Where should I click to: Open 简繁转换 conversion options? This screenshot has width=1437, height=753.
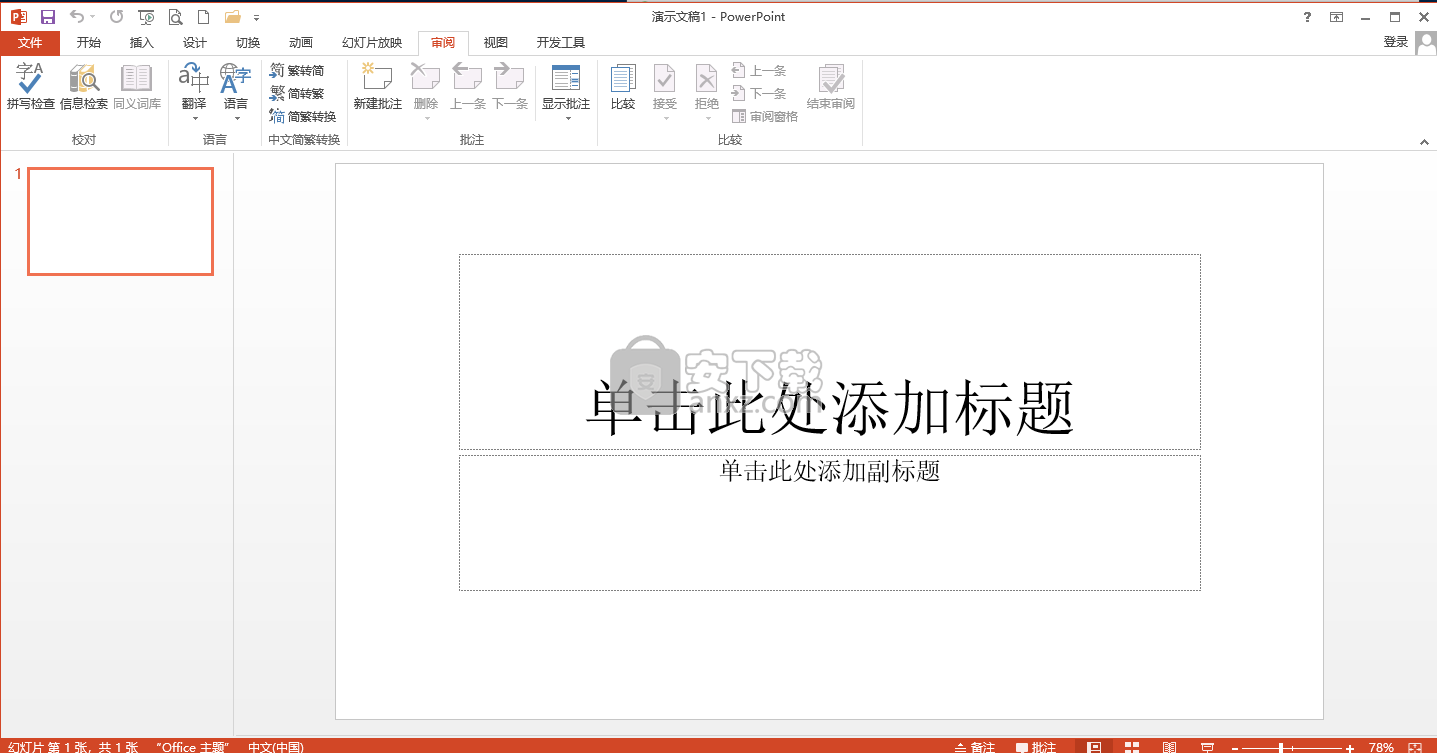[303, 117]
